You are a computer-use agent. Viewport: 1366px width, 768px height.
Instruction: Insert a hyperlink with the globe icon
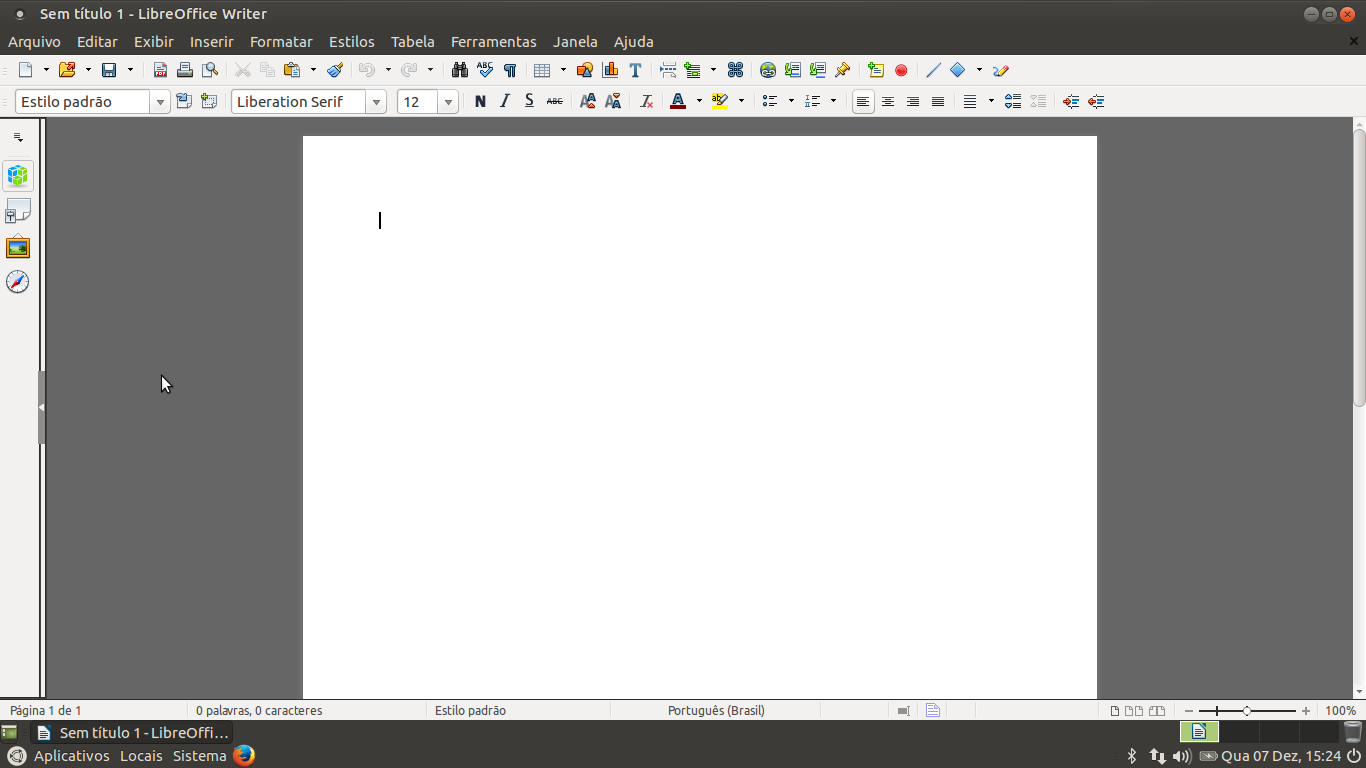[768, 70]
